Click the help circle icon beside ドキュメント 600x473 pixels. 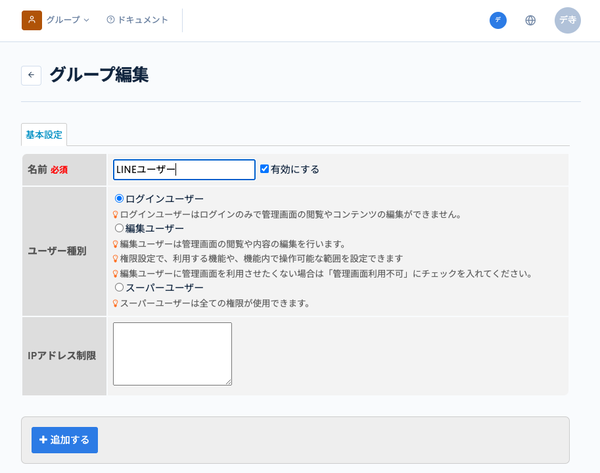tap(111, 20)
